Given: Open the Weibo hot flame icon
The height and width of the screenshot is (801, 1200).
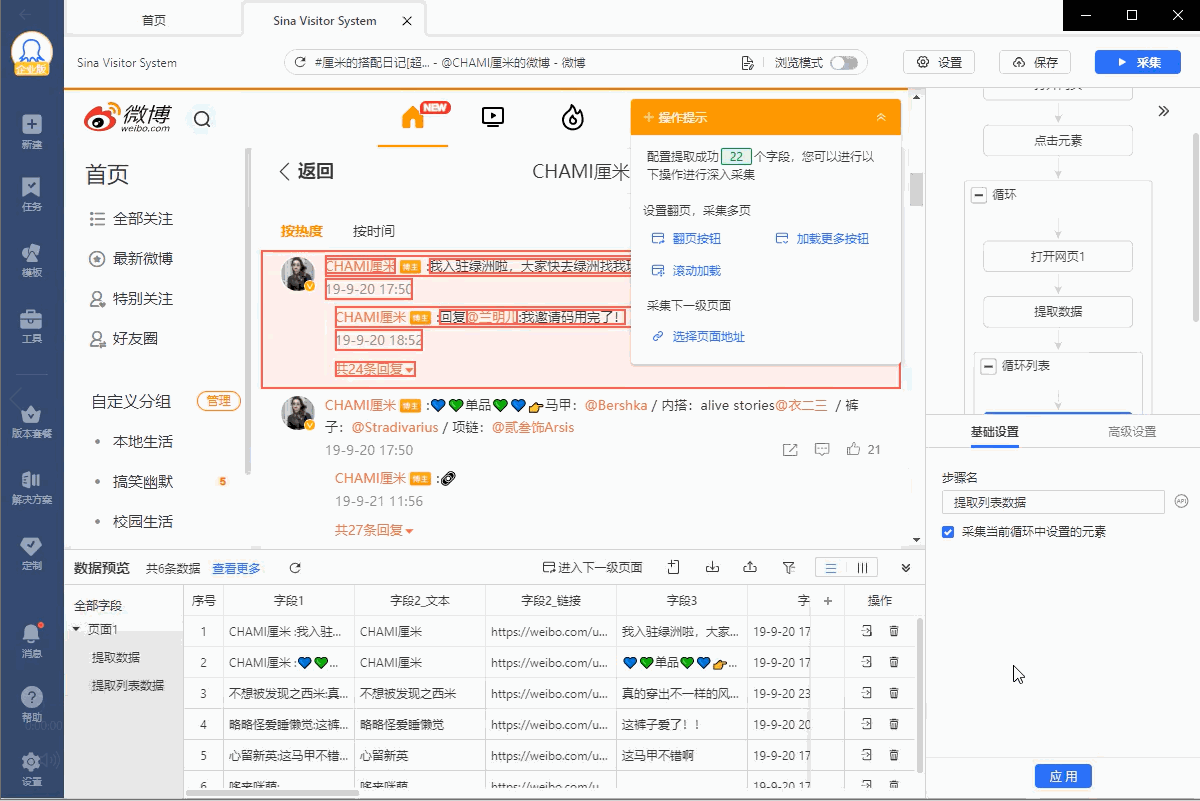Looking at the screenshot, I should click(x=572, y=117).
